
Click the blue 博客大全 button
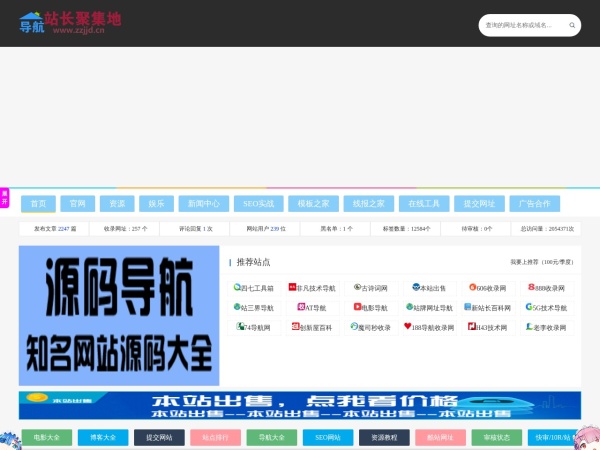pos(103,437)
